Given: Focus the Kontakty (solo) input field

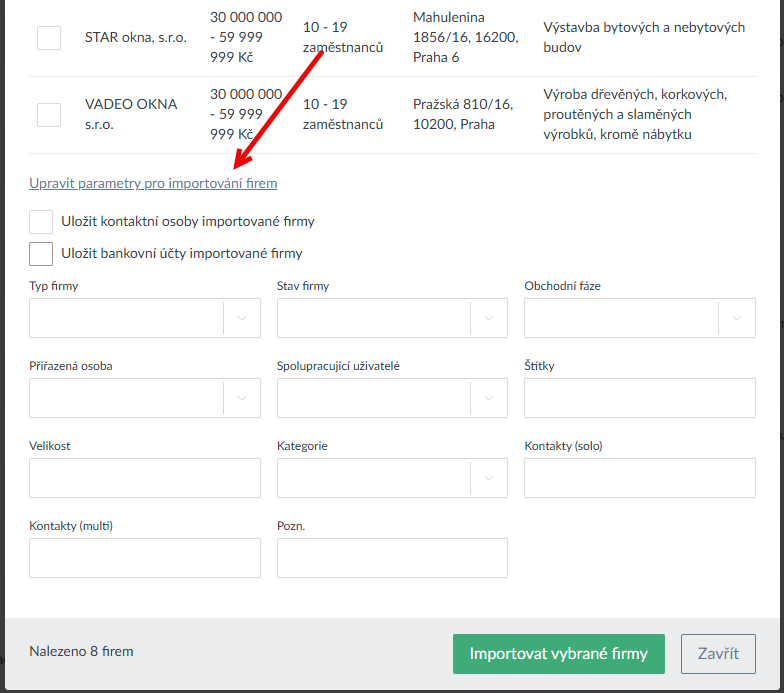Looking at the screenshot, I should [639, 478].
